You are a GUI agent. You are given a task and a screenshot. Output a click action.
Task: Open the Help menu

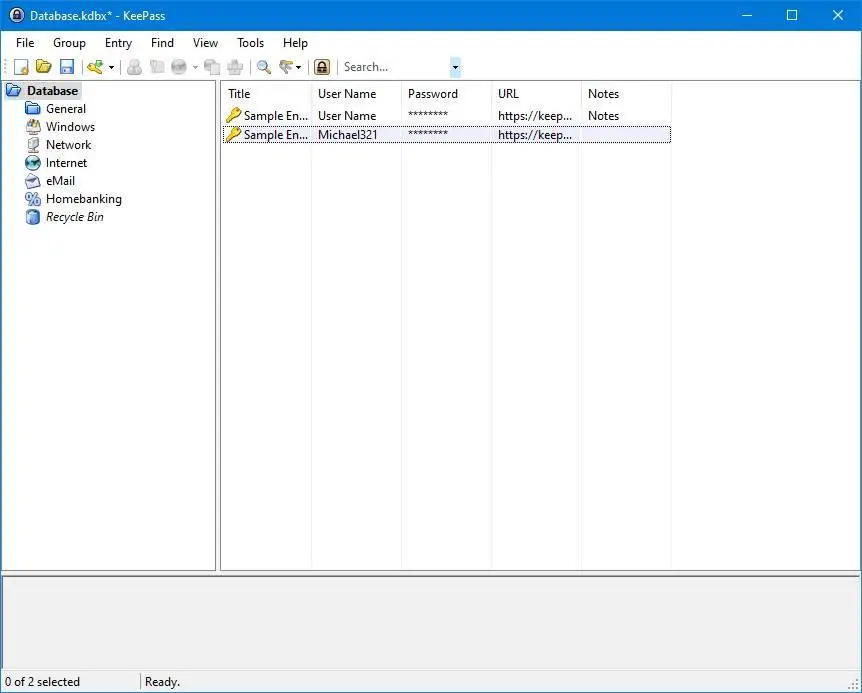[x=295, y=43]
